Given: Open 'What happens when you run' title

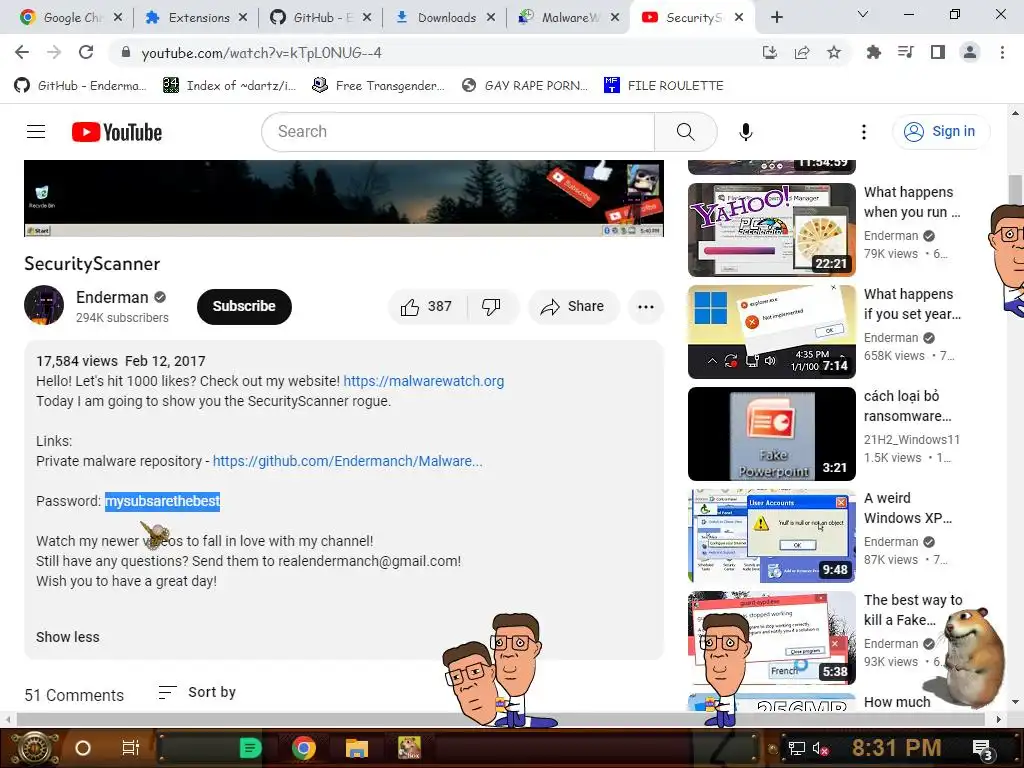Looking at the screenshot, I should (x=912, y=202).
